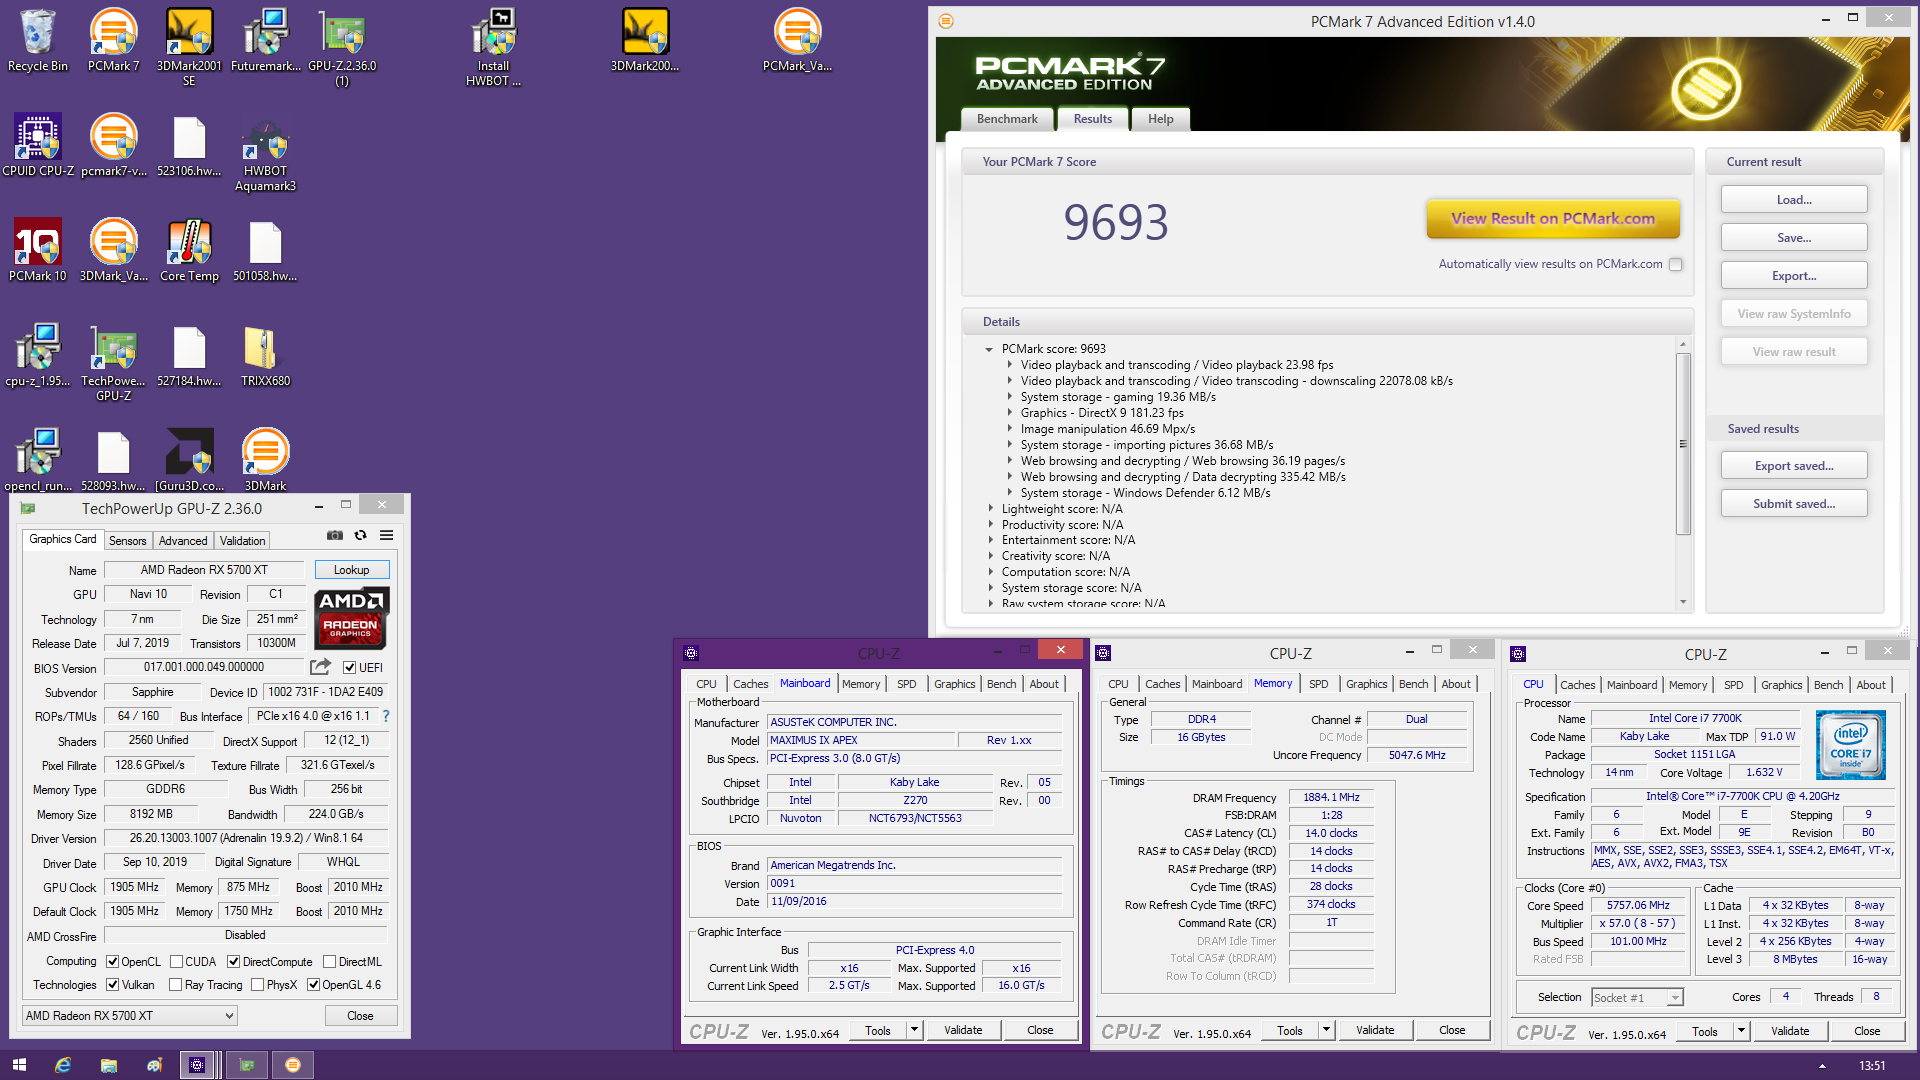Open the Tools dropdown arrow in Mainboard CPU-Z
The image size is (1920, 1080).
coord(914,1030)
